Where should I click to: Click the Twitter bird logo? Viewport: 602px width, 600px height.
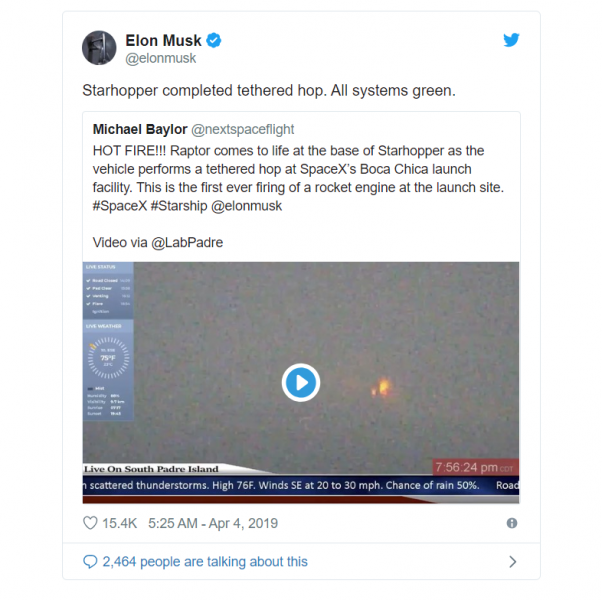tap(511, 40)
